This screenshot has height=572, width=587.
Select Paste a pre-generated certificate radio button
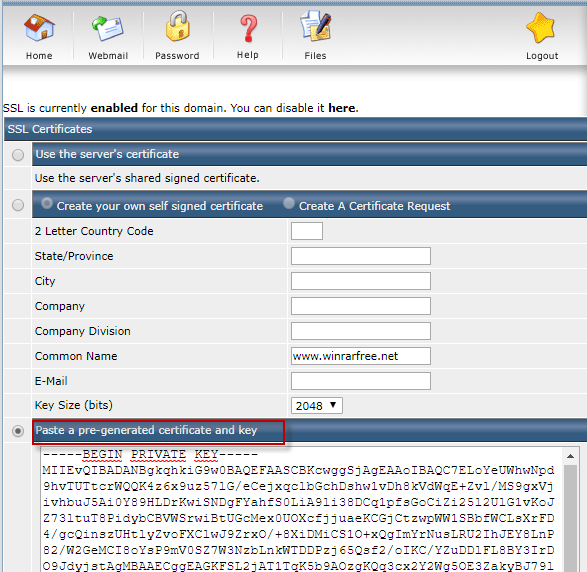pos(18,431)
